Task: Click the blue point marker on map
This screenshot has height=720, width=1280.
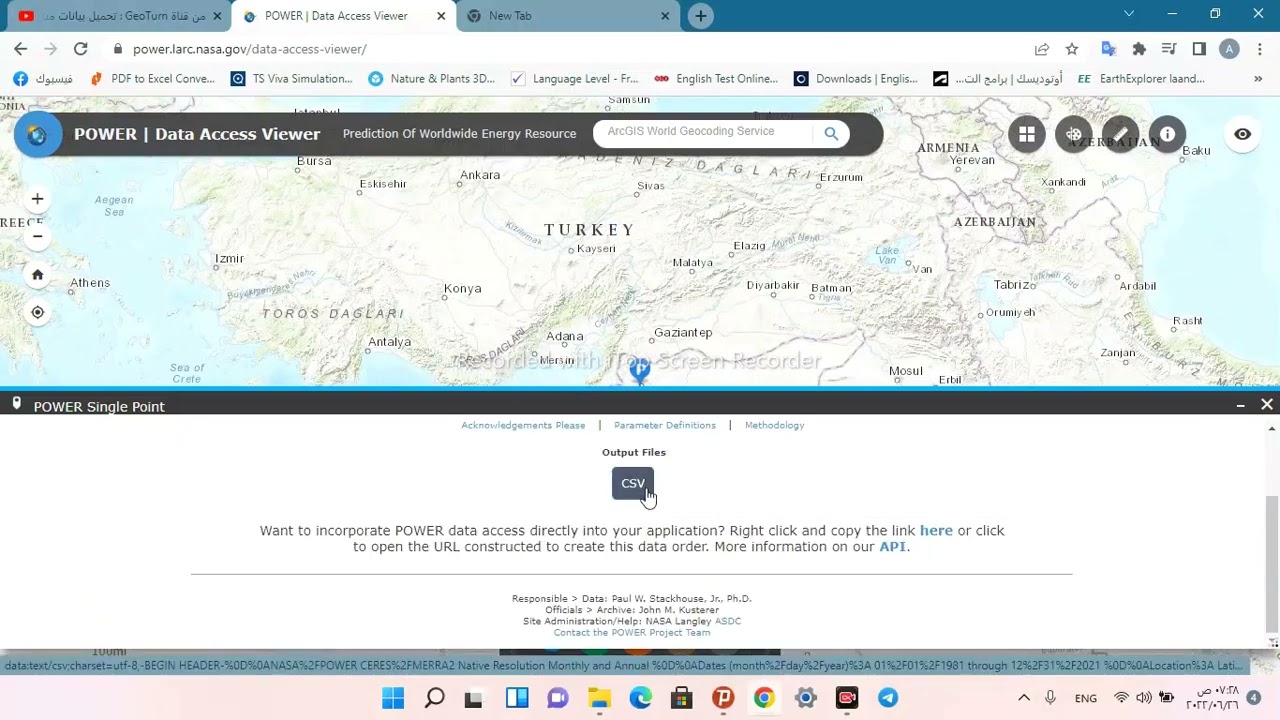Action: tap(640, 371)
